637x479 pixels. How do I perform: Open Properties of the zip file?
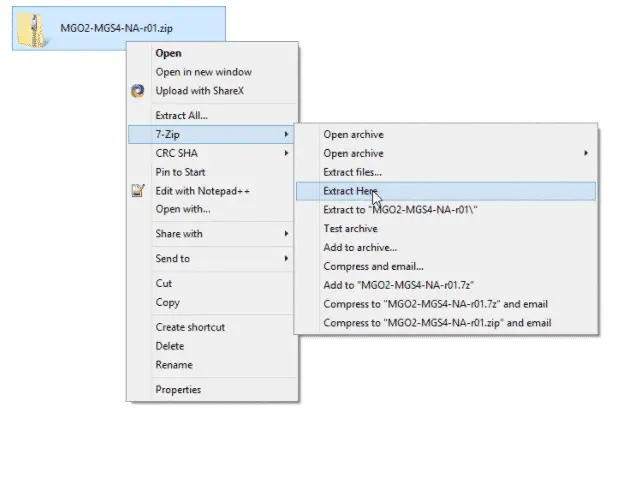click(x=213, y=389)
